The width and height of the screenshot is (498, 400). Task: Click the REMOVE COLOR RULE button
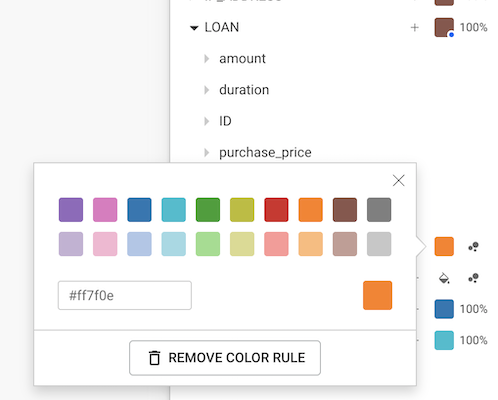click(x=225, y=358)
